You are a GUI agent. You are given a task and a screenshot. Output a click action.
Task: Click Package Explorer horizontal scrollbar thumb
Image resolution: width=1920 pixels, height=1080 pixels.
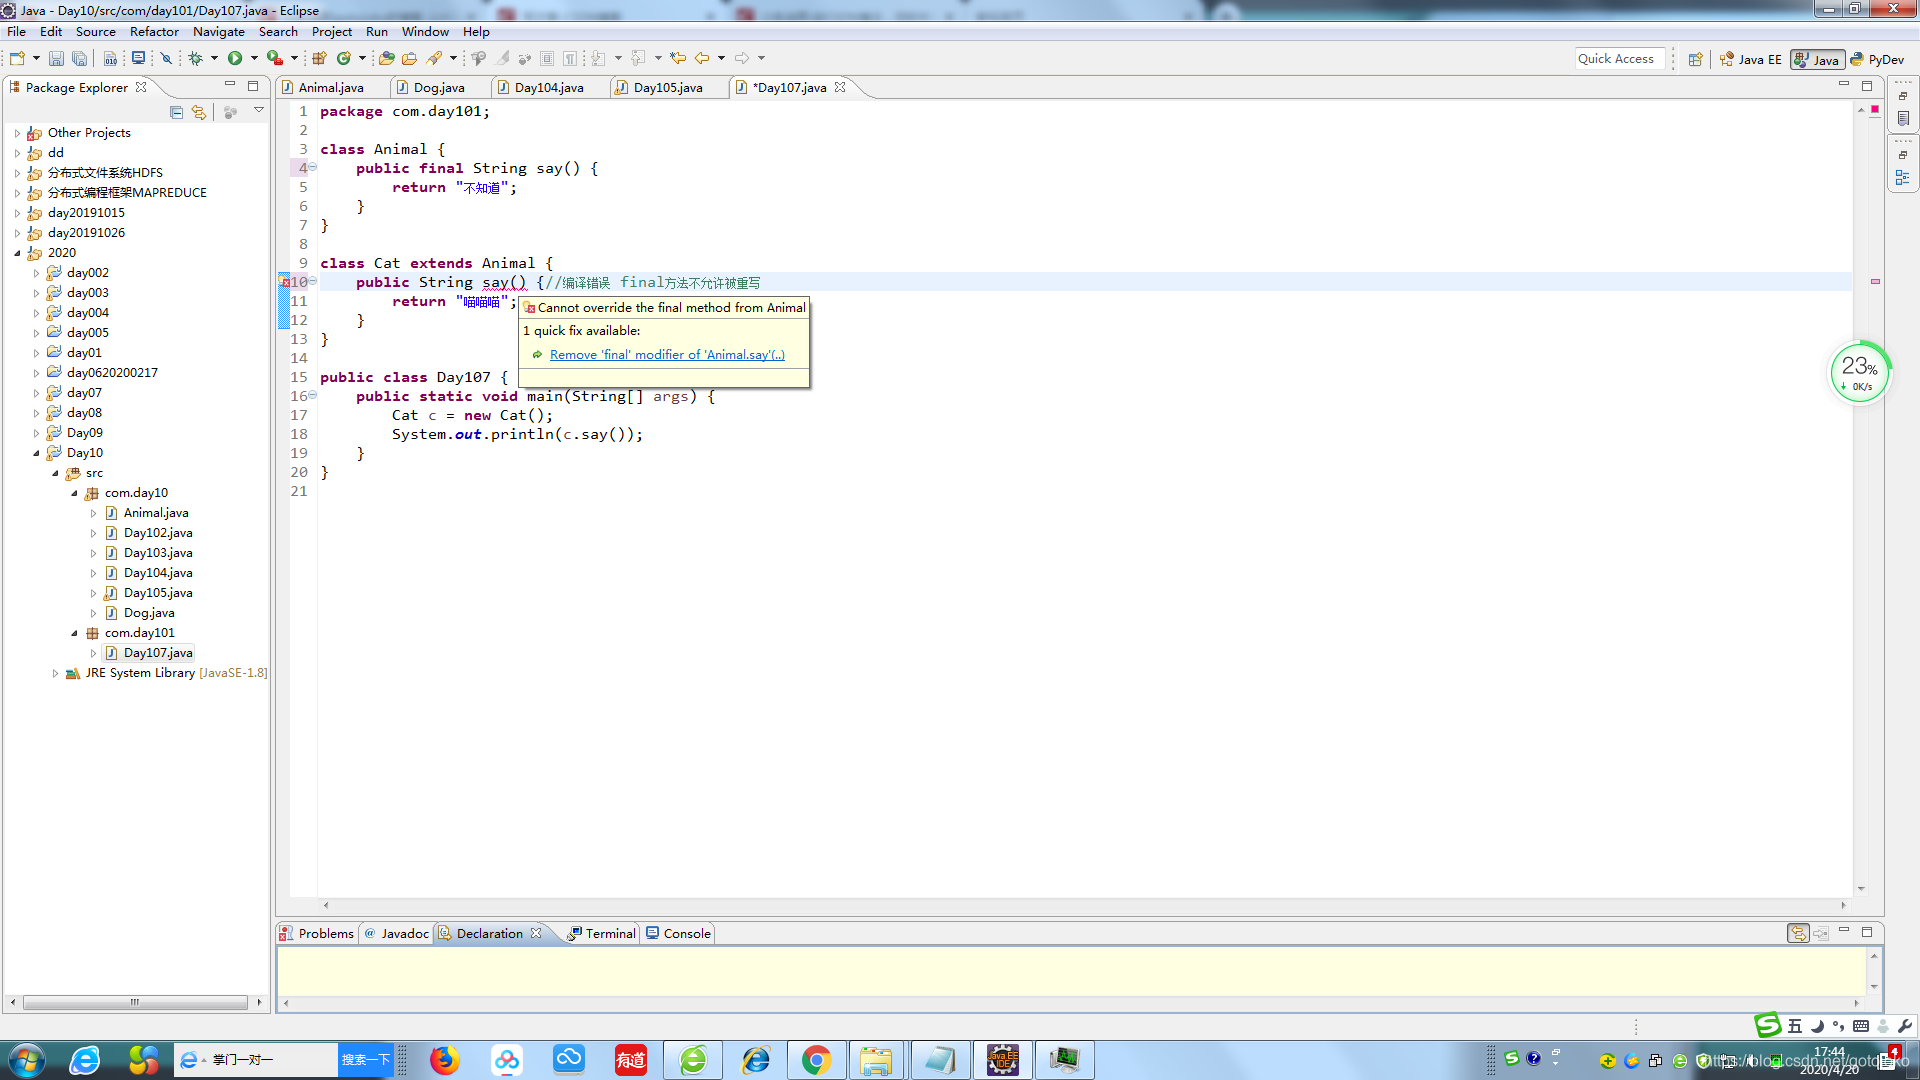(135, 1002)
